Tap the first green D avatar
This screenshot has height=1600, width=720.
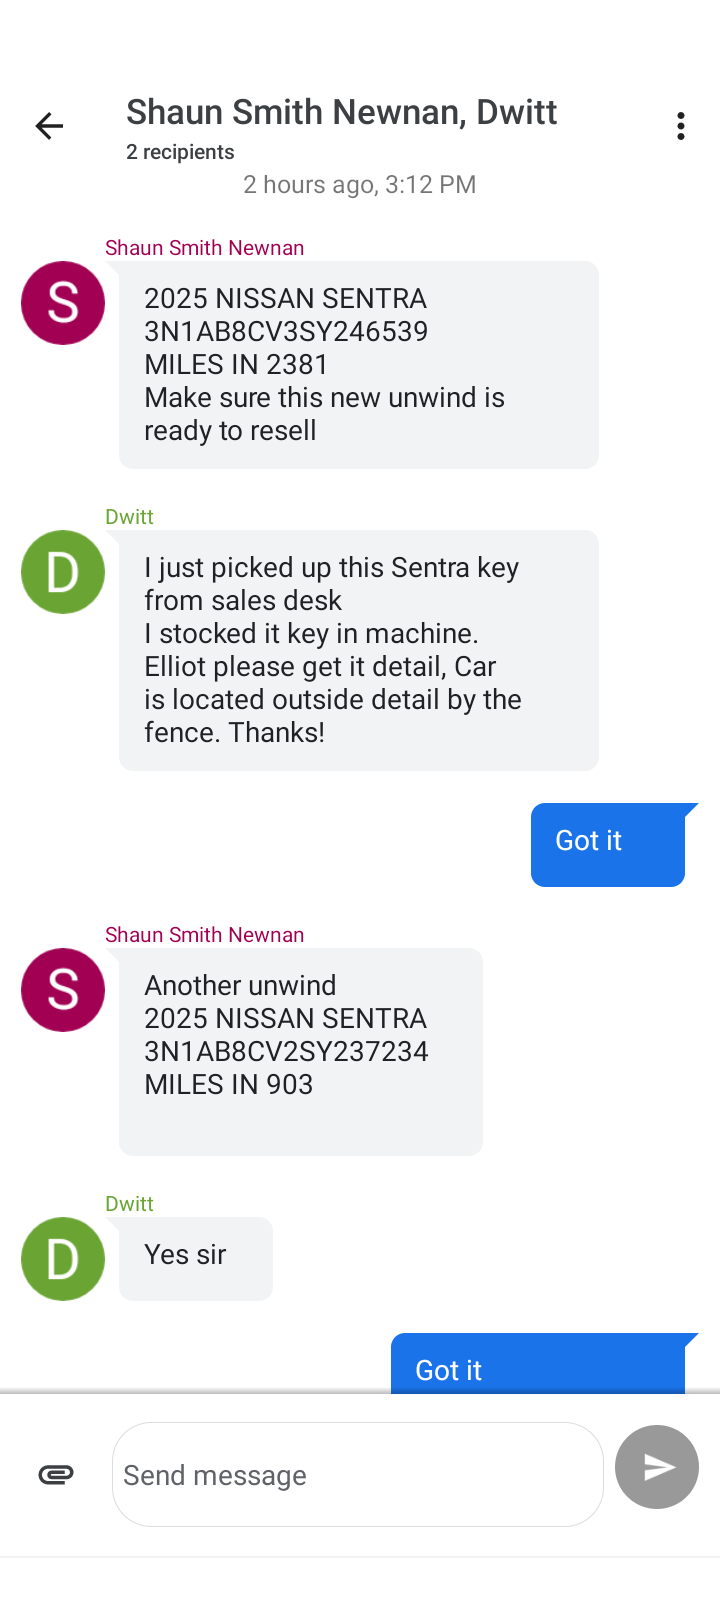tap(63, 572)
